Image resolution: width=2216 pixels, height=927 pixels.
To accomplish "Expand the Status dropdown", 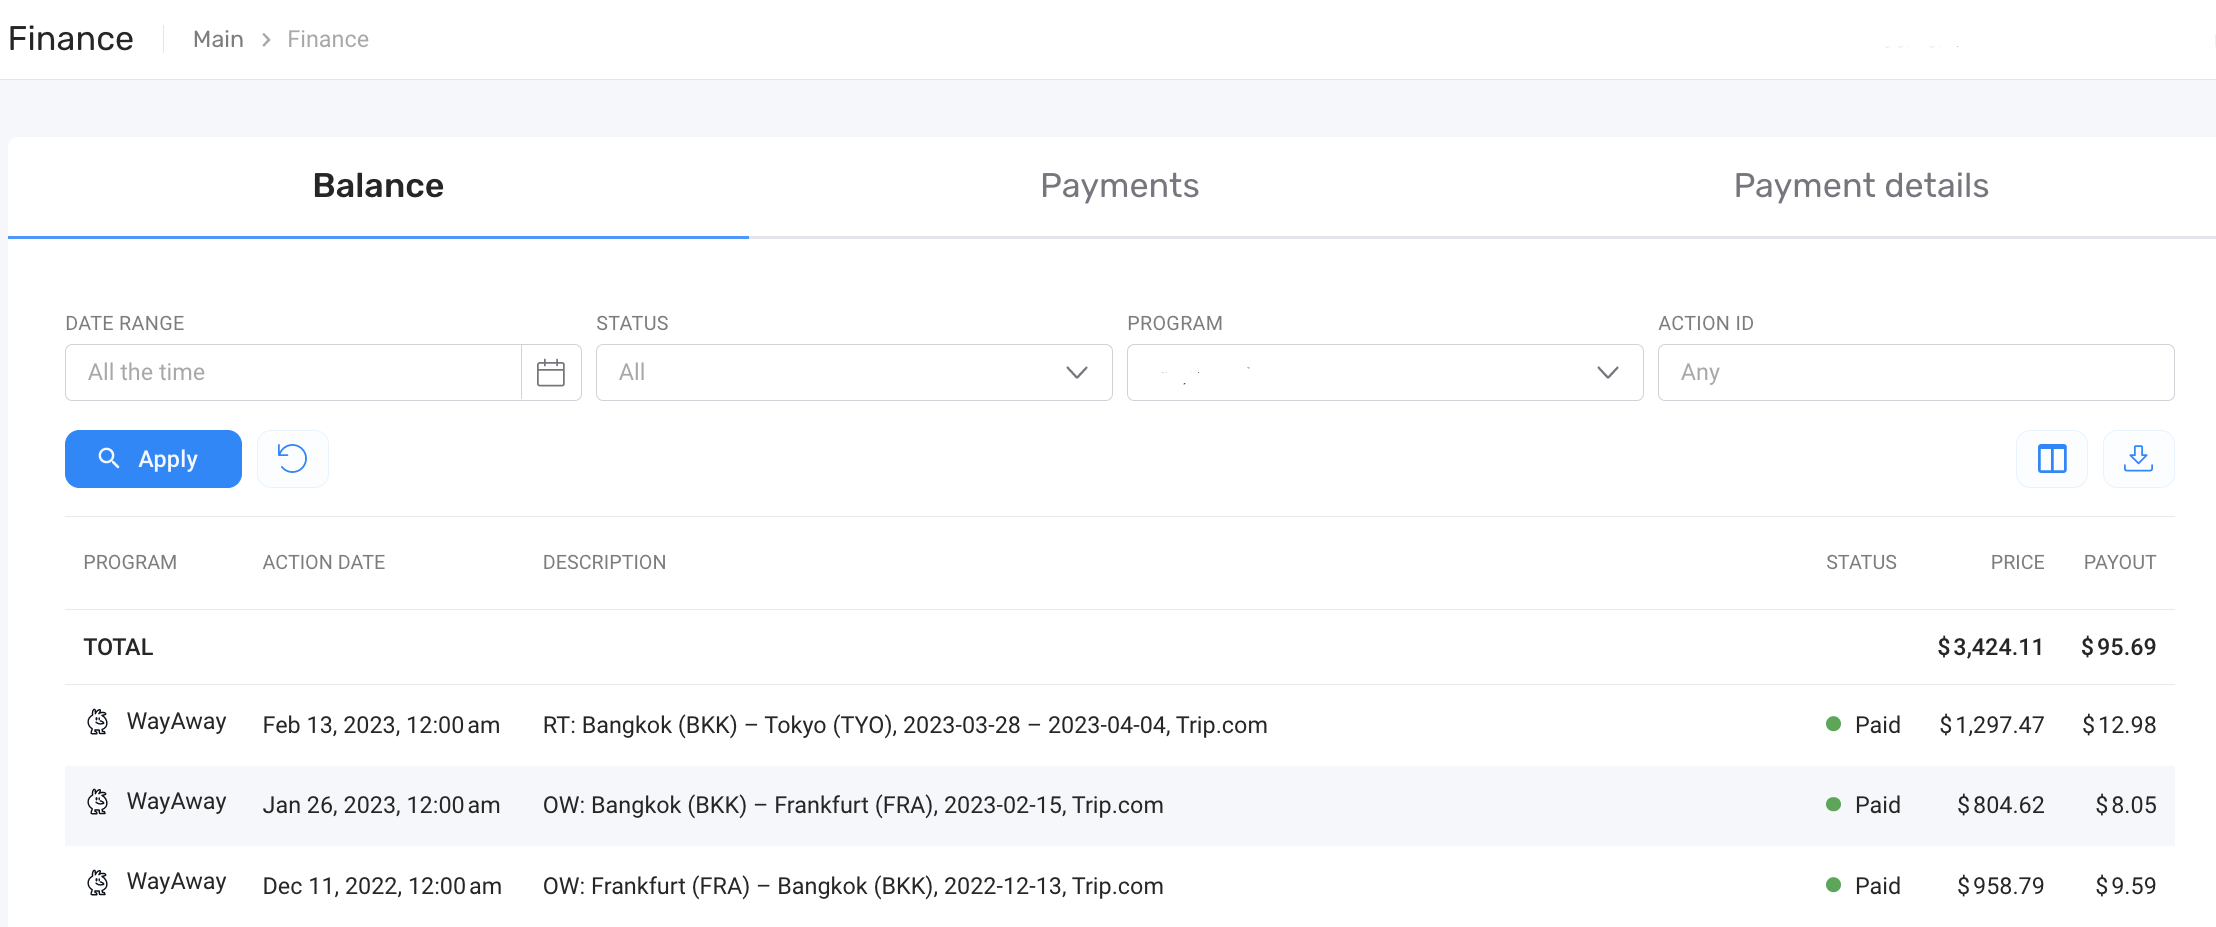I will coord(853,373).
